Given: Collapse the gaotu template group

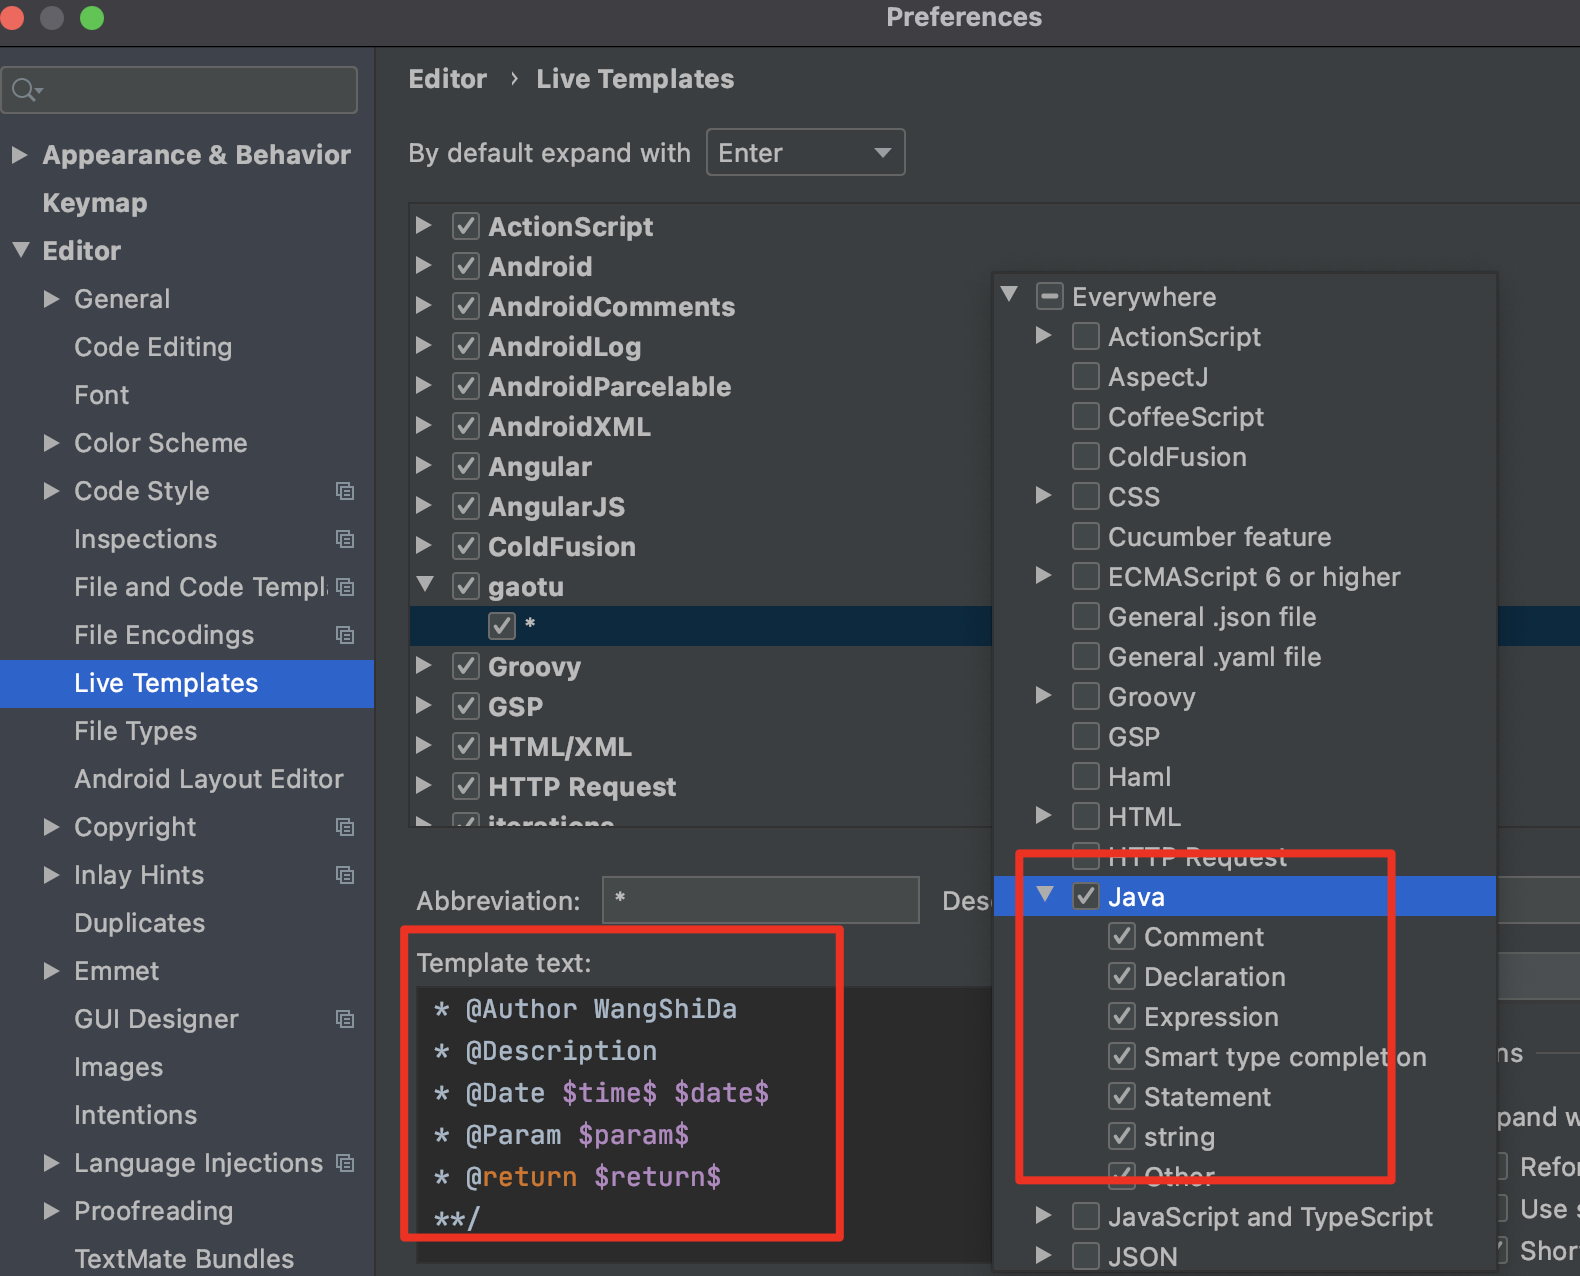Looking at the screenshot, I should [x=425, y=585].
